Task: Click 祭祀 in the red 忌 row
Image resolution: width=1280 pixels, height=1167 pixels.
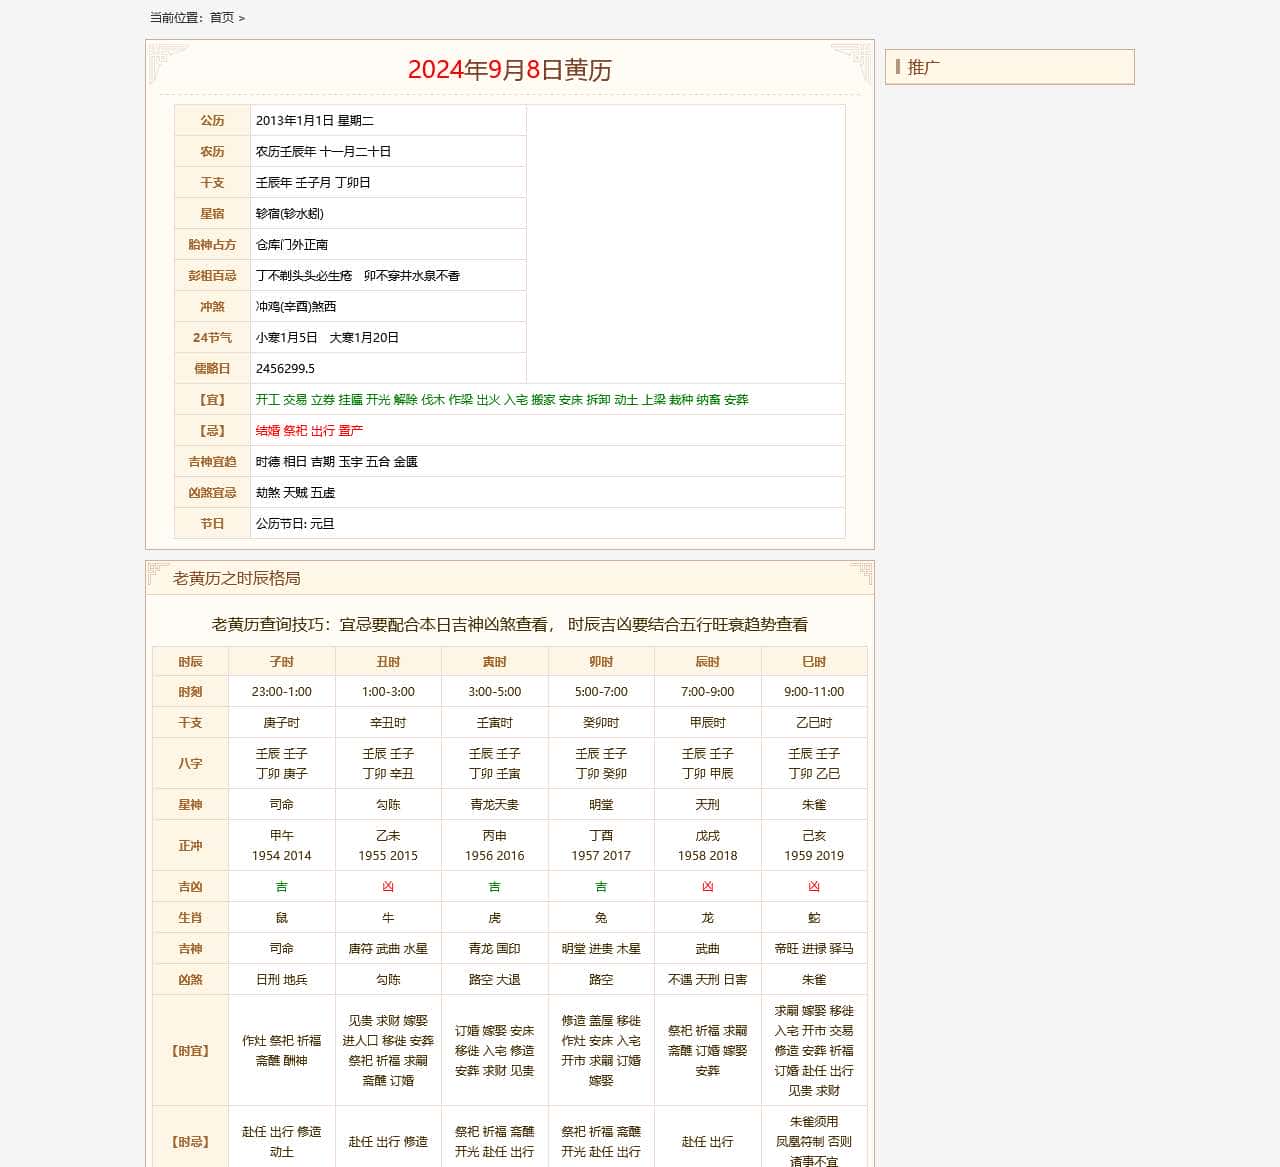Action: coord(295,431)
